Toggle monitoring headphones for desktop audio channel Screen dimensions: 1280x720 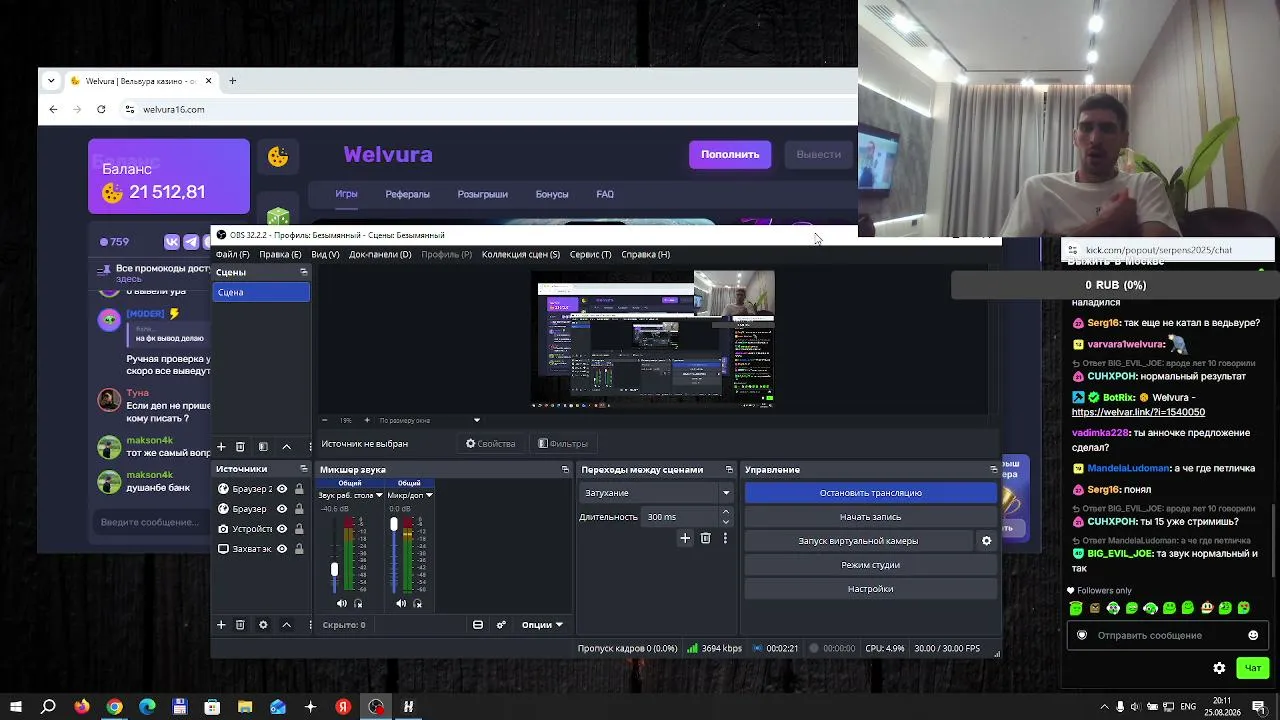point(358,604)
